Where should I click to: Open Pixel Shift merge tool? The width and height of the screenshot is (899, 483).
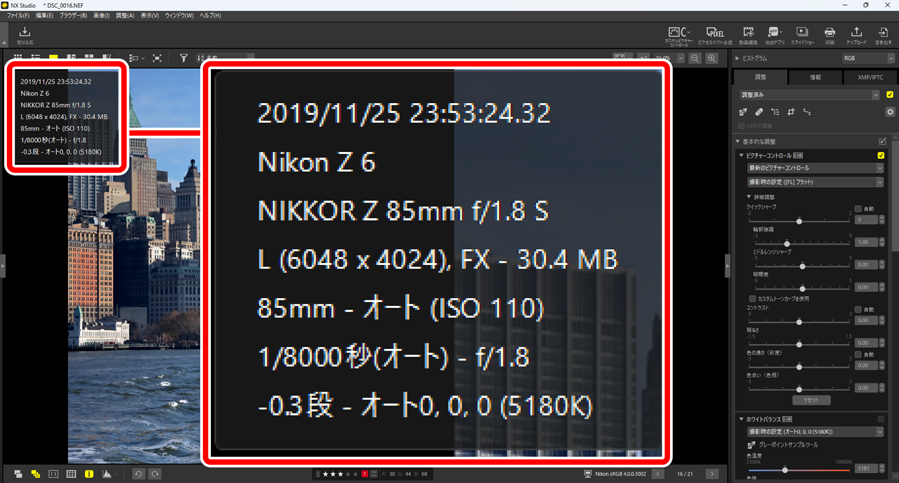(715, 36)
